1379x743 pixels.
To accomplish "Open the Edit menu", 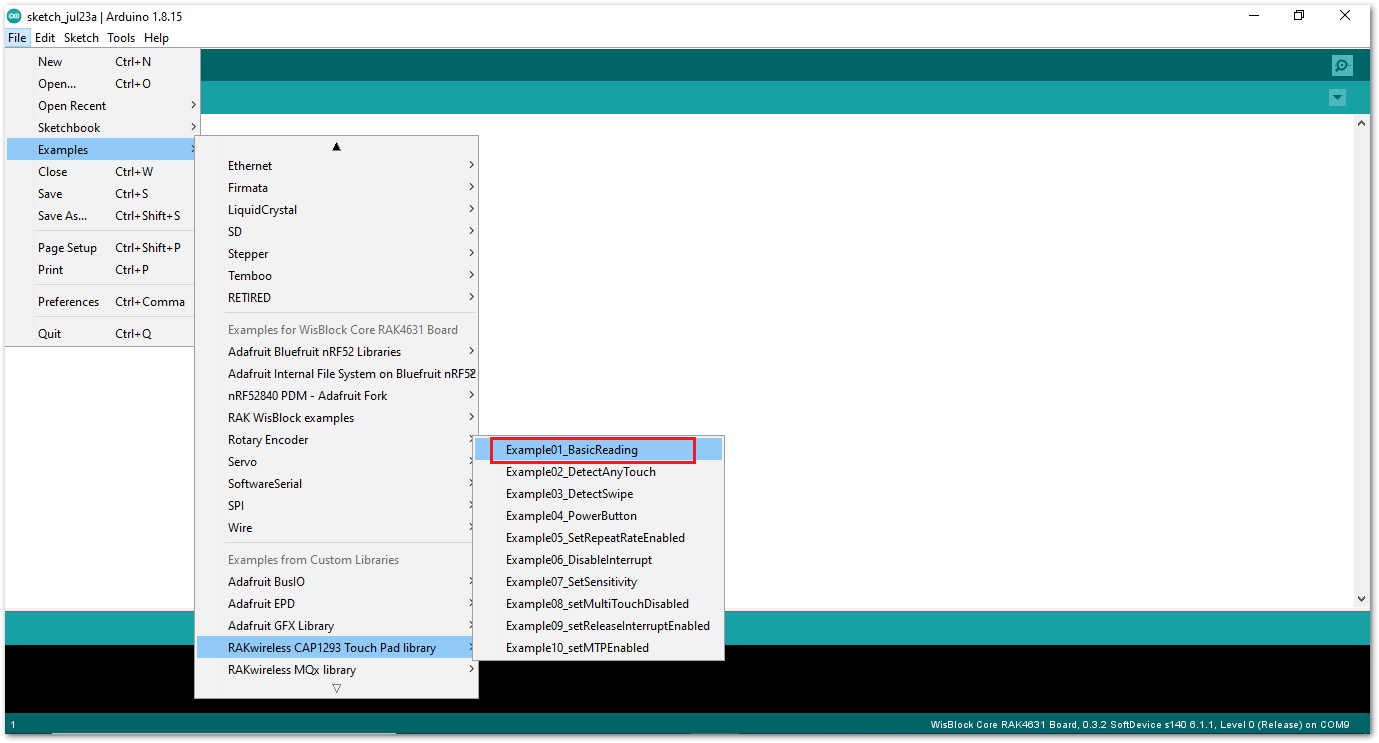I will pyautogui.click(x=45, y=38).
